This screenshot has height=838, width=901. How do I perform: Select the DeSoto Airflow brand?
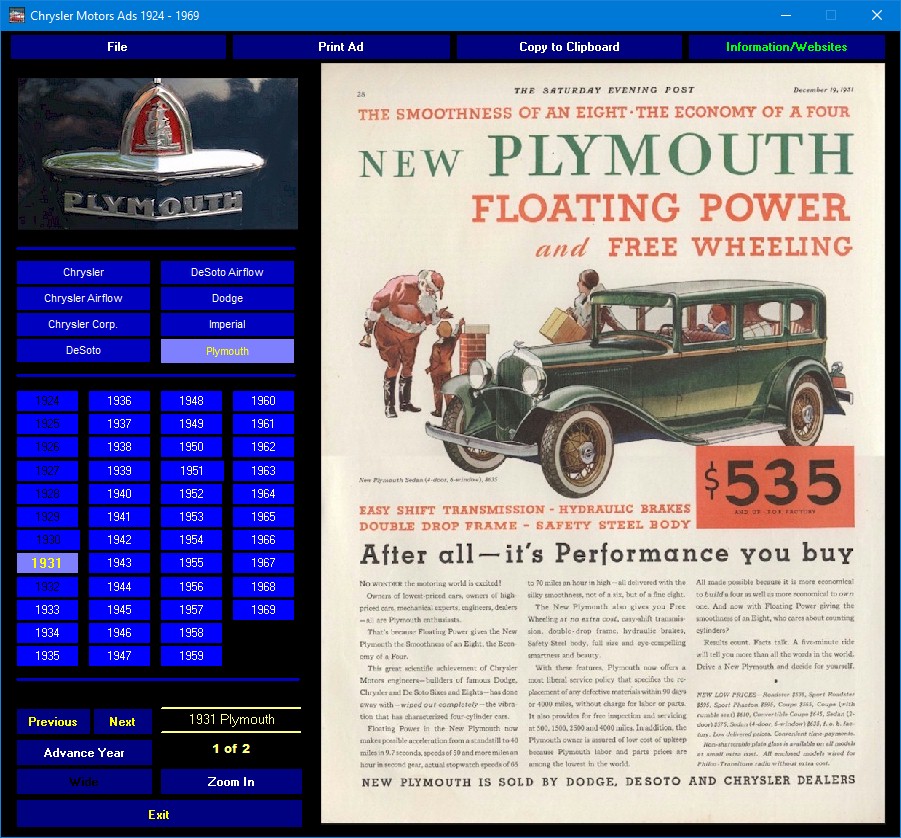tap(227, 272)
